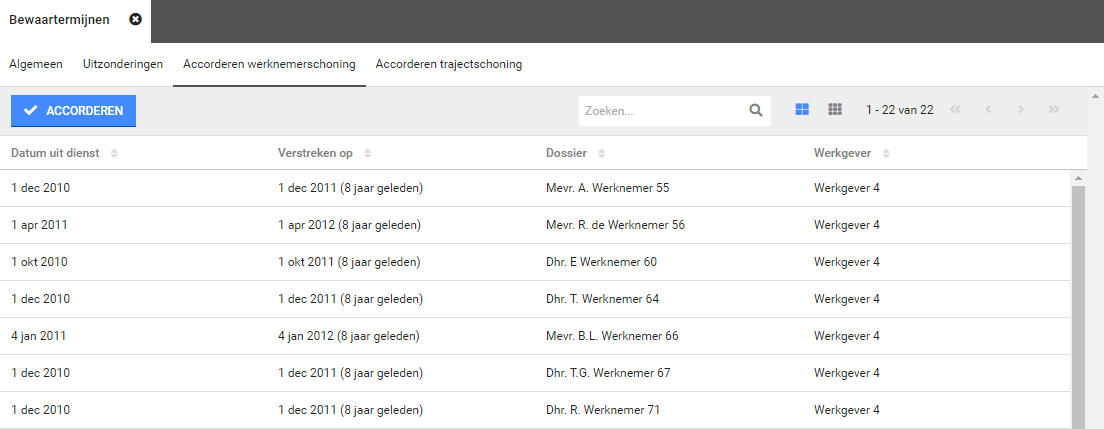Jump to last page of results

1053,110
